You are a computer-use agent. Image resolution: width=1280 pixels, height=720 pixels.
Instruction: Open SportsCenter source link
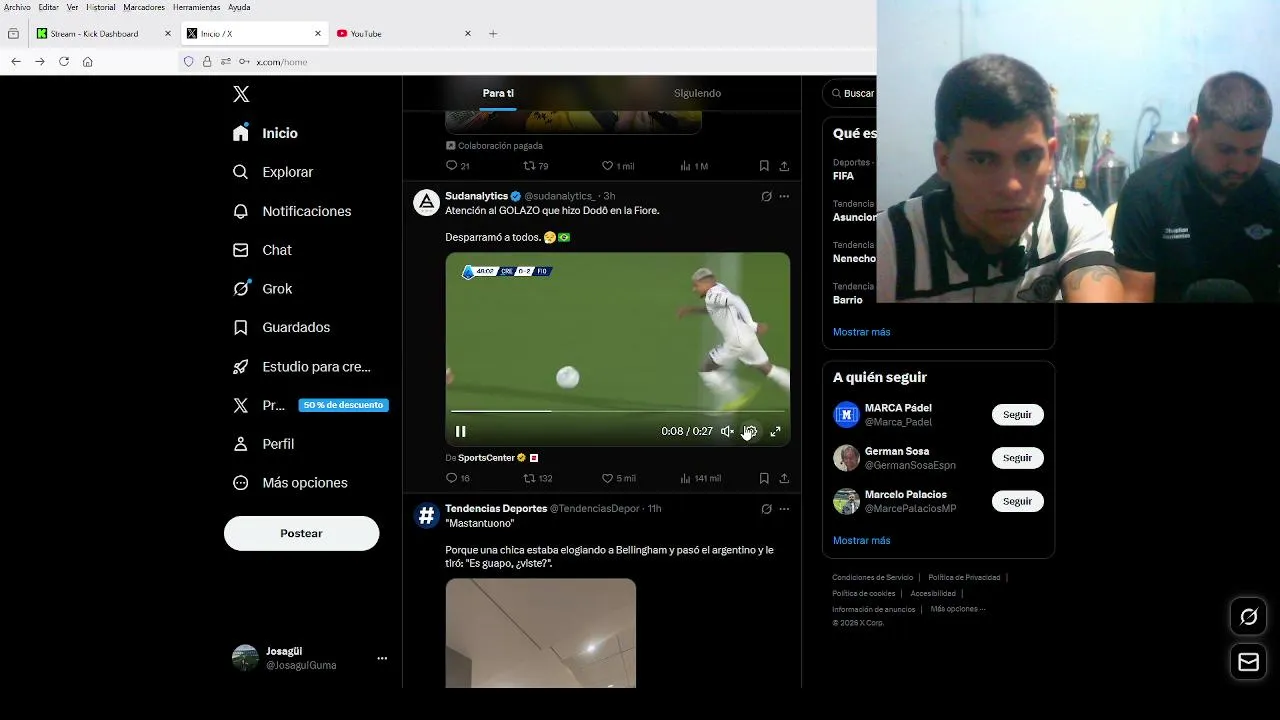click(x=486, y=458)
